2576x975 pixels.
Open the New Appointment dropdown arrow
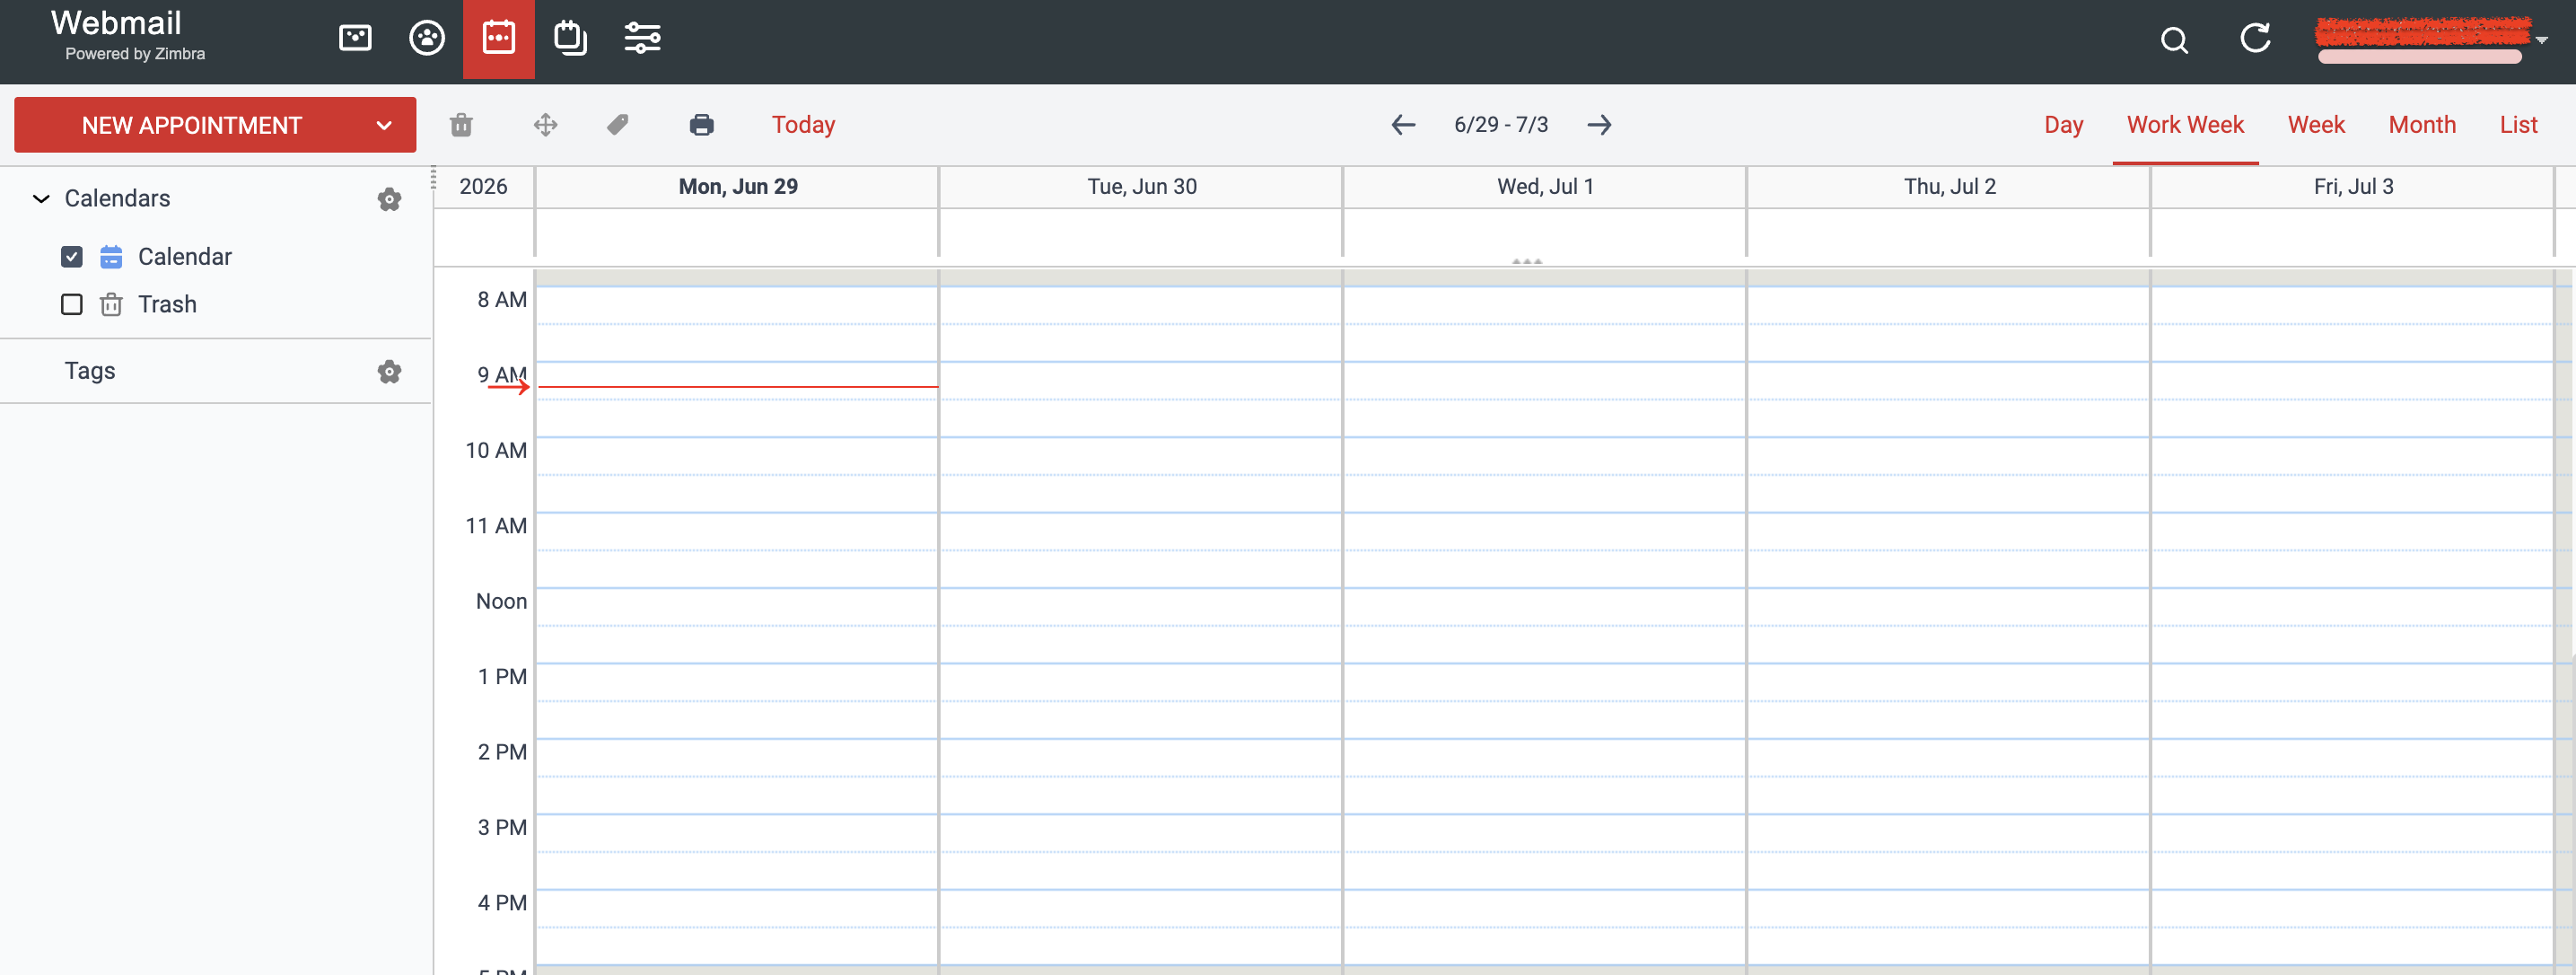tap(384, 125)
